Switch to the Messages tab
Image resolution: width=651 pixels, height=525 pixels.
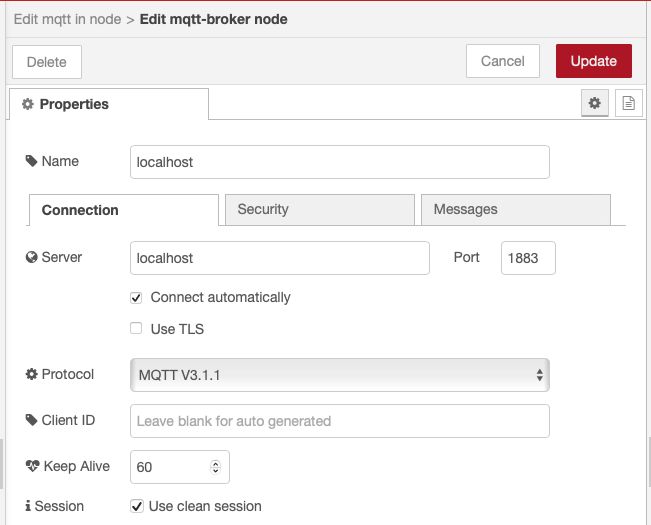click(516, 210)
